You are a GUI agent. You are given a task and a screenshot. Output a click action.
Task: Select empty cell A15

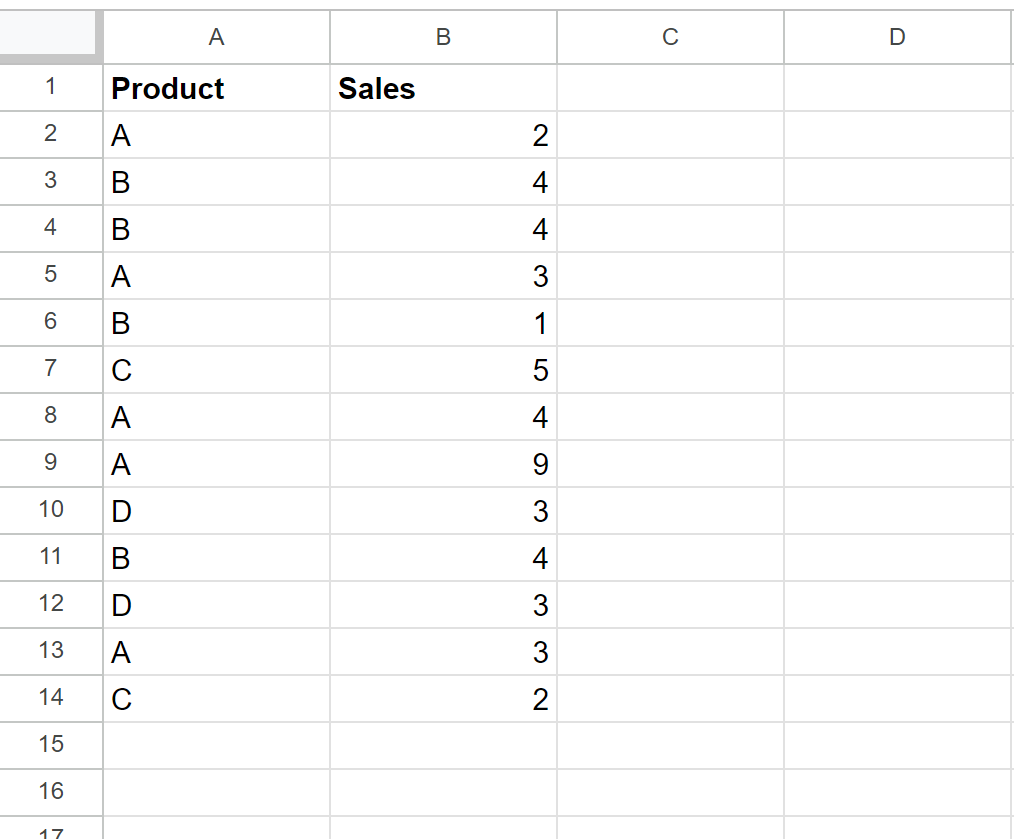click(217, 746)
